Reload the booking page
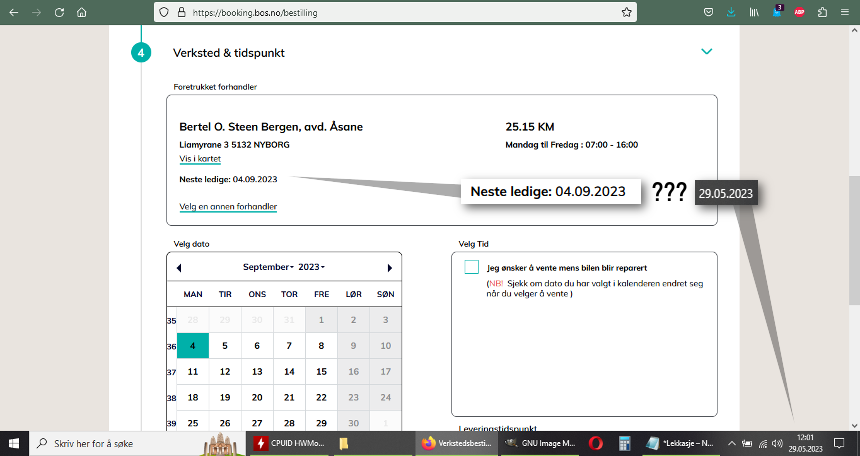860x456 pixels. pyautogui.click(x=59, y=12)
